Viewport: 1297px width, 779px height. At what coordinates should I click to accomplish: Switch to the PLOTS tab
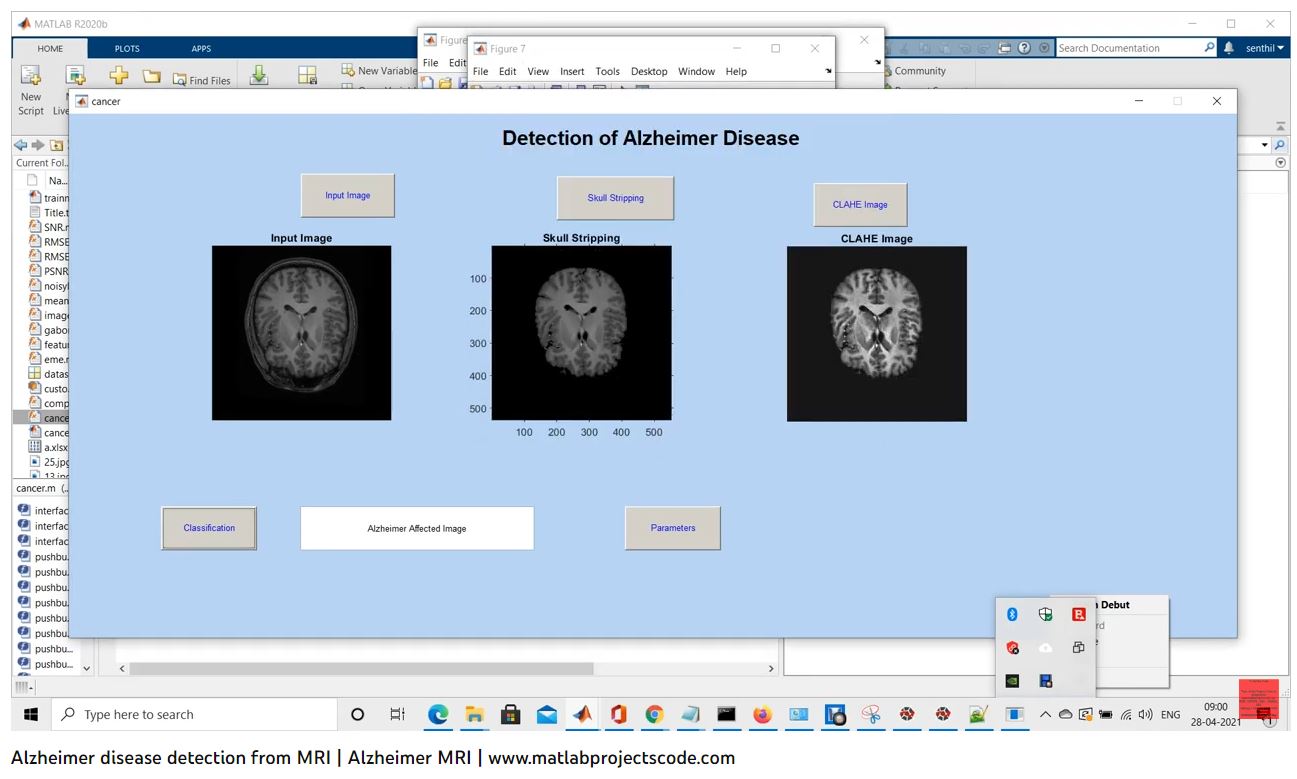click(x=127, y=48)
